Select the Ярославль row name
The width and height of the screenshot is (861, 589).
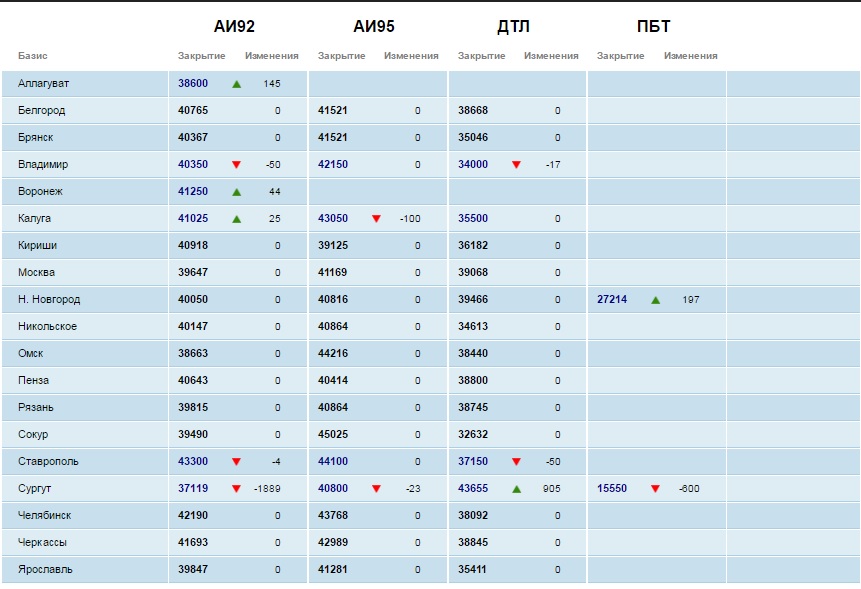pyautogui.click(x=45, y=570)
